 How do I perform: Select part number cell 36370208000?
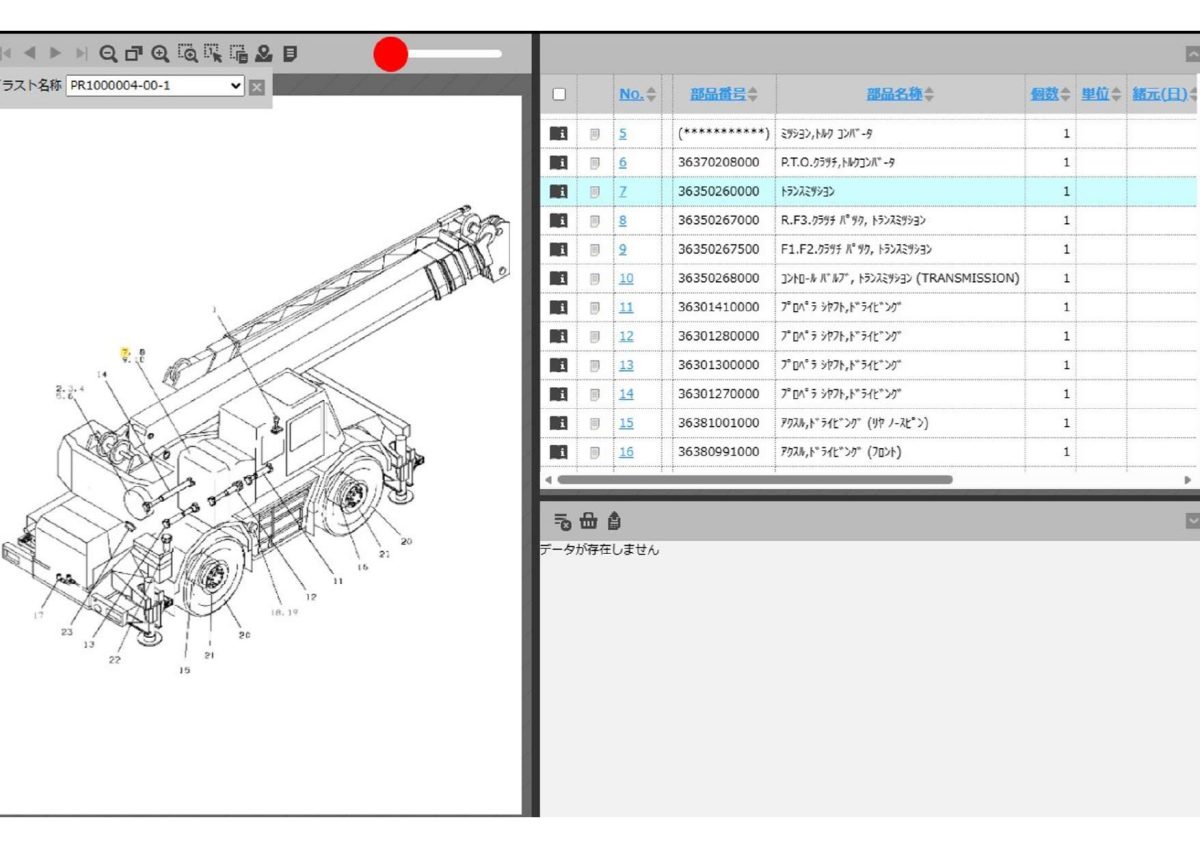coord(718,162)
